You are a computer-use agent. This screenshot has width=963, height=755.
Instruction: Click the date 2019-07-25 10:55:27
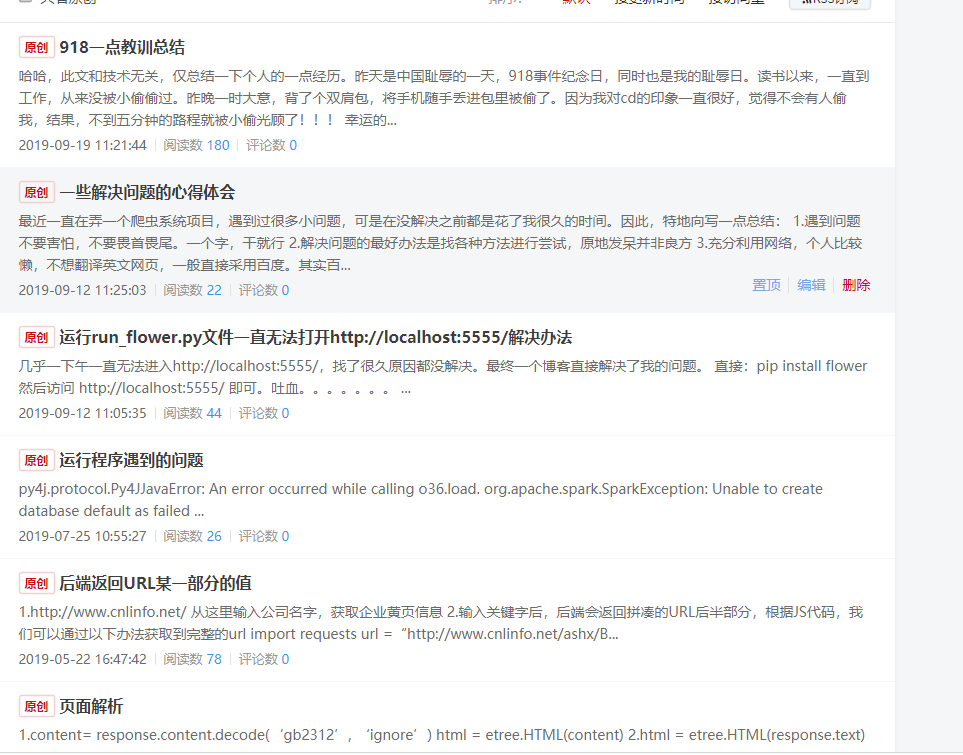tap(82, 536)
